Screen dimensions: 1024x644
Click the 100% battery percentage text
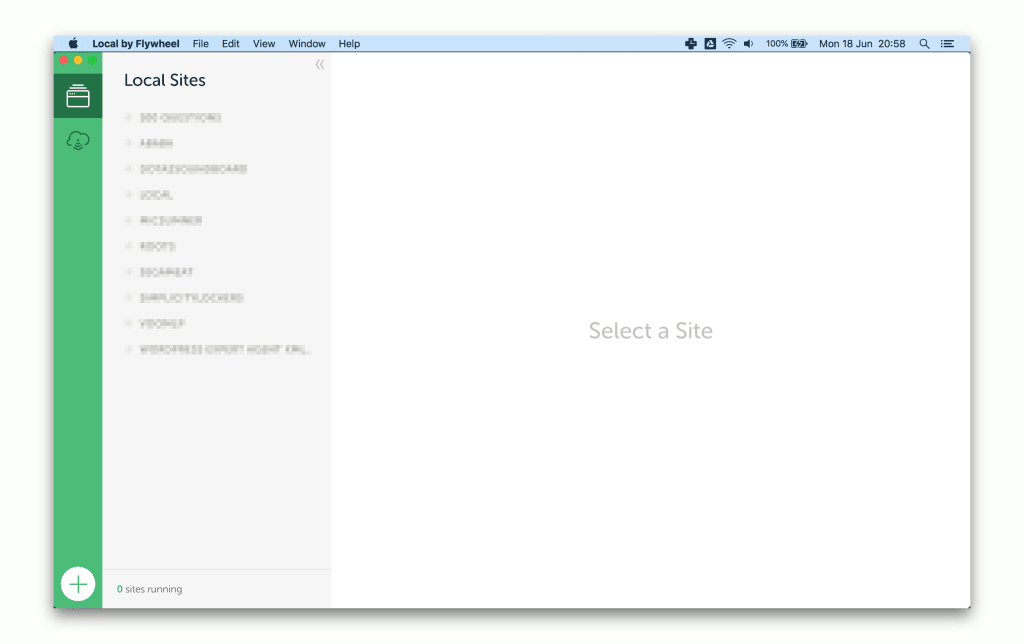776,44
